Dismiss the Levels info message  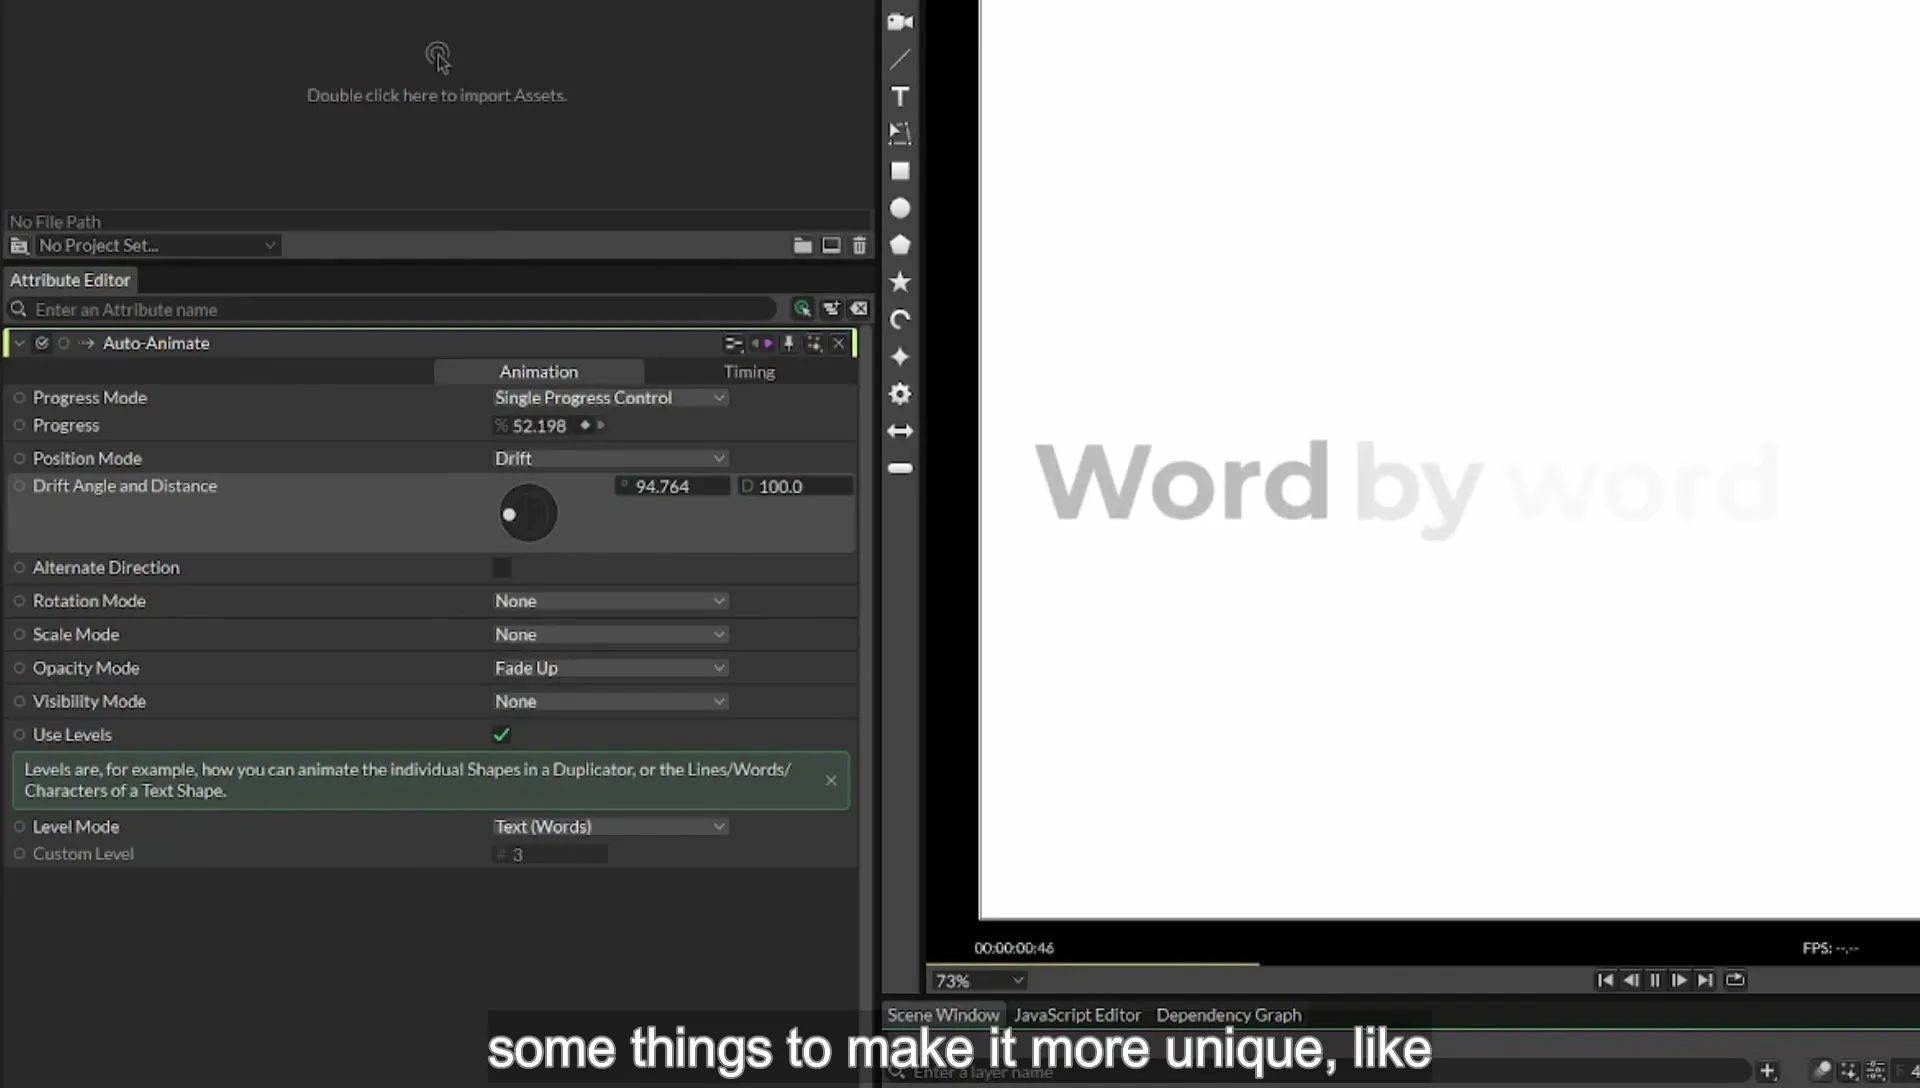pos(831,780)
